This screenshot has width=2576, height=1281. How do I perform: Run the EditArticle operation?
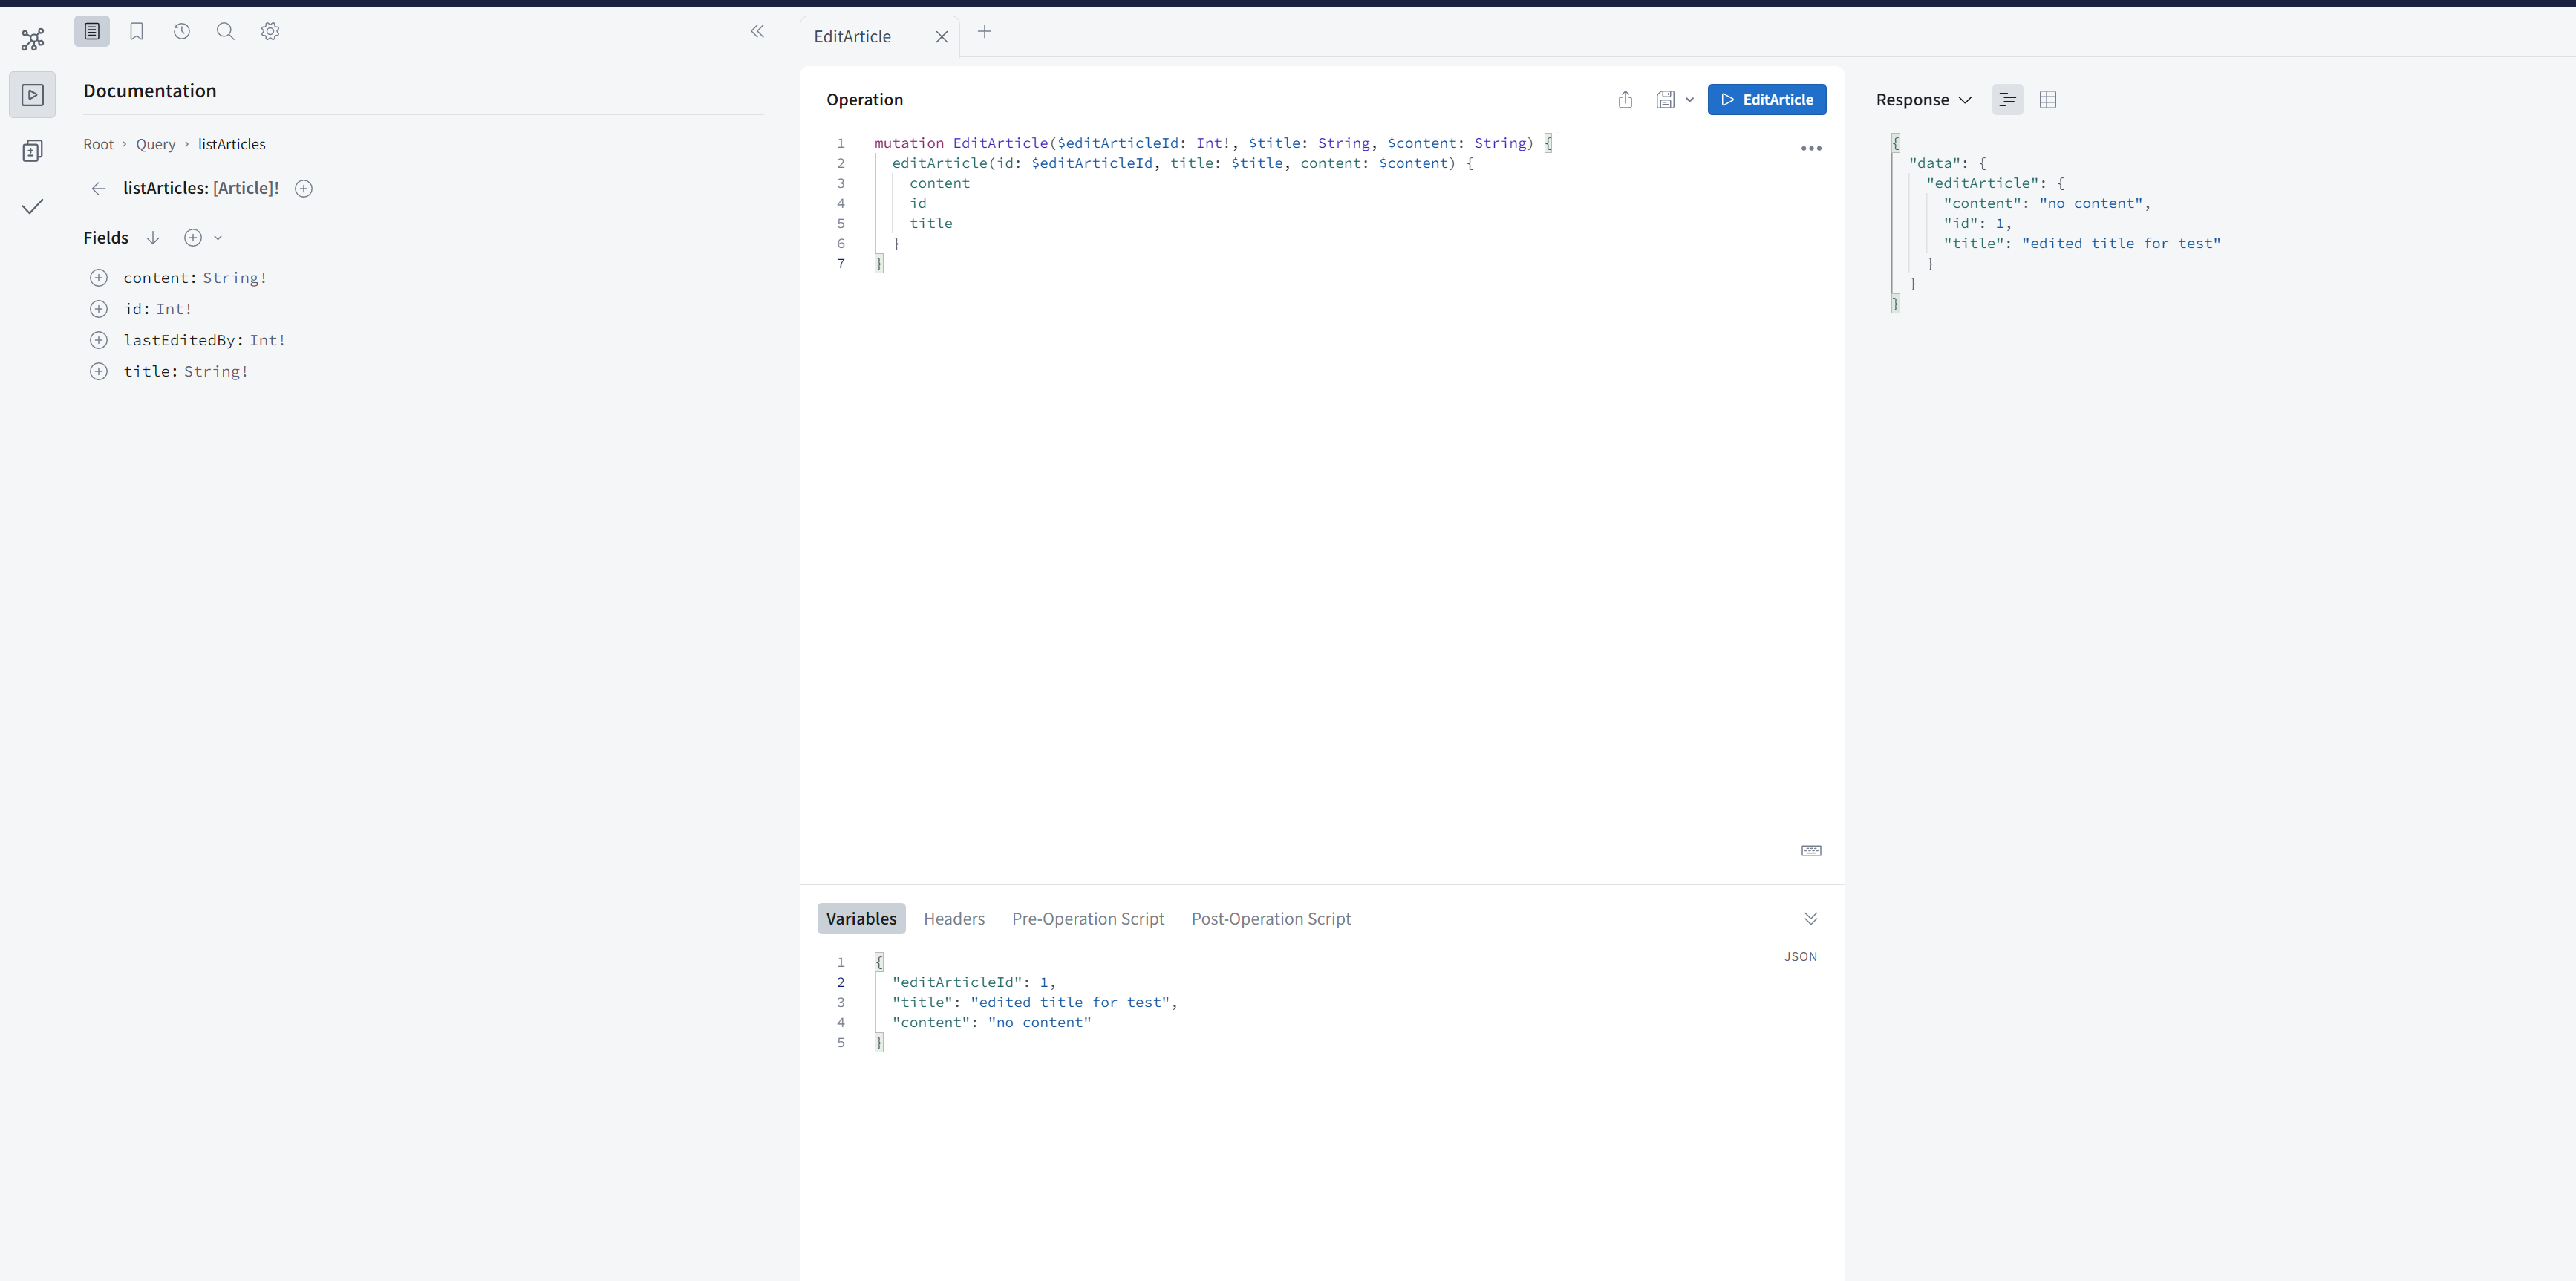point(1766,100)
